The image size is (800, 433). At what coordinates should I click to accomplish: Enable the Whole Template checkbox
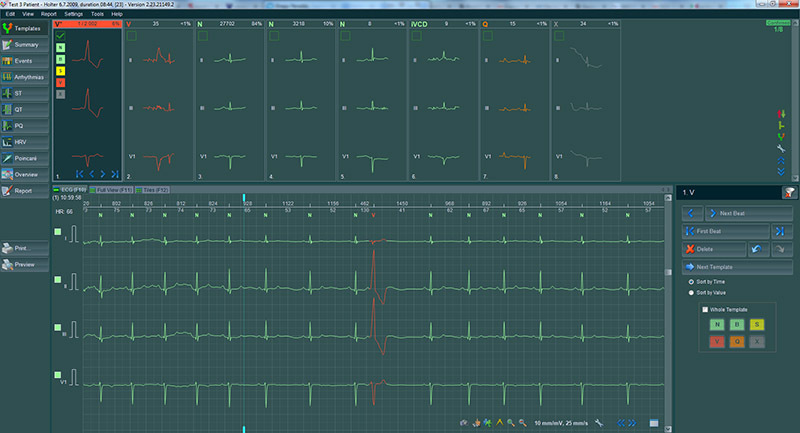click(704, 310)
